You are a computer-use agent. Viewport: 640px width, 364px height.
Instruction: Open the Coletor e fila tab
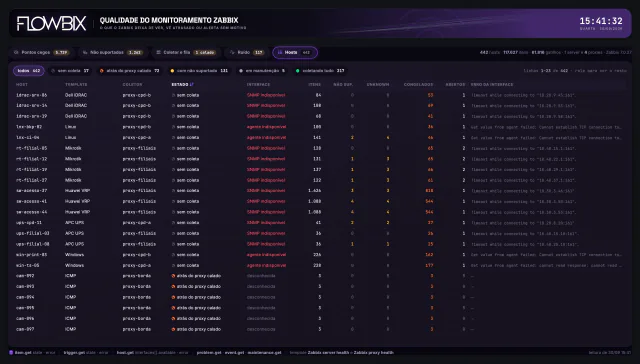pyautogui.click(x=186, y=52)
